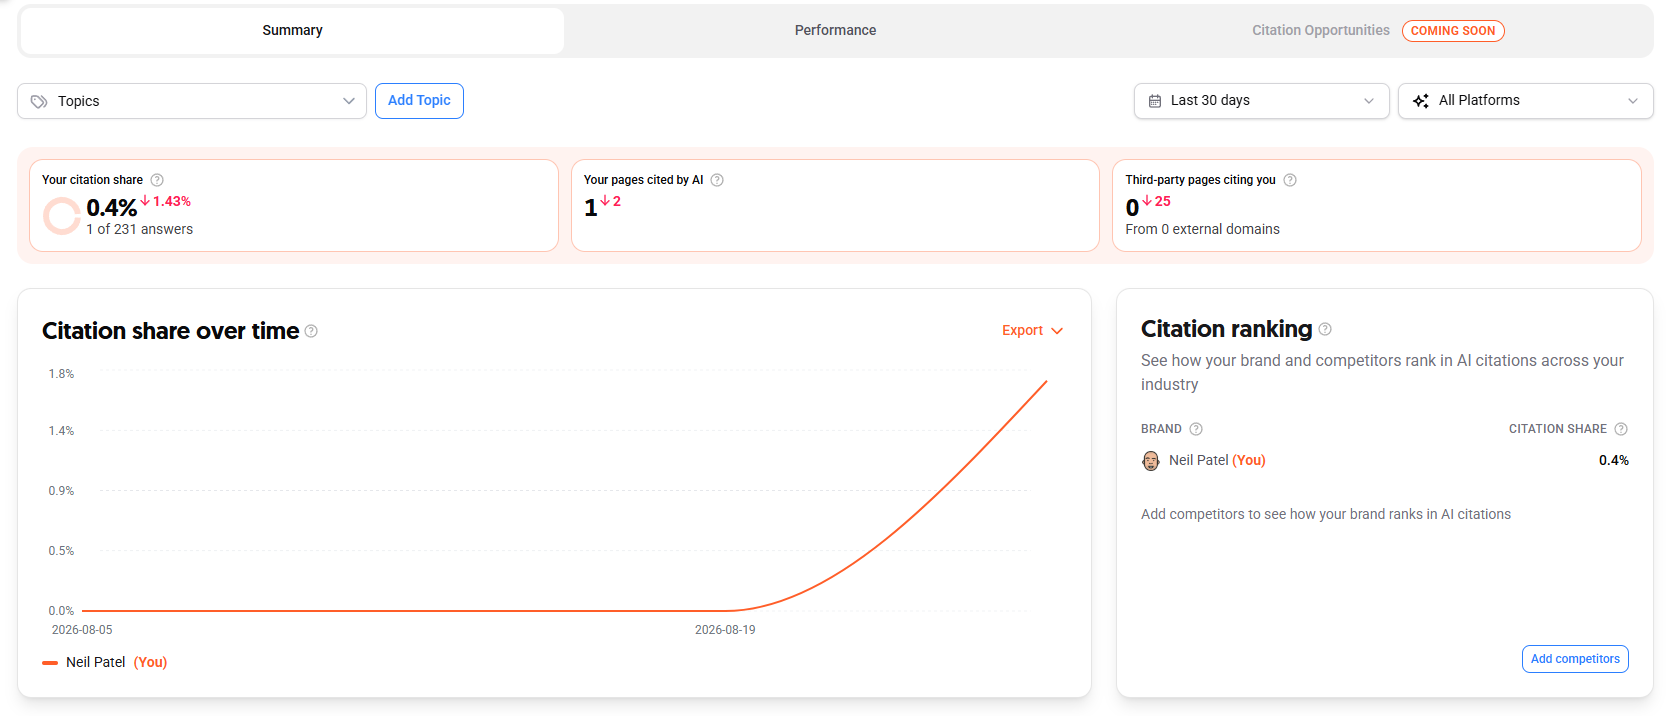Click the calendar icon in date filter

1155,101
